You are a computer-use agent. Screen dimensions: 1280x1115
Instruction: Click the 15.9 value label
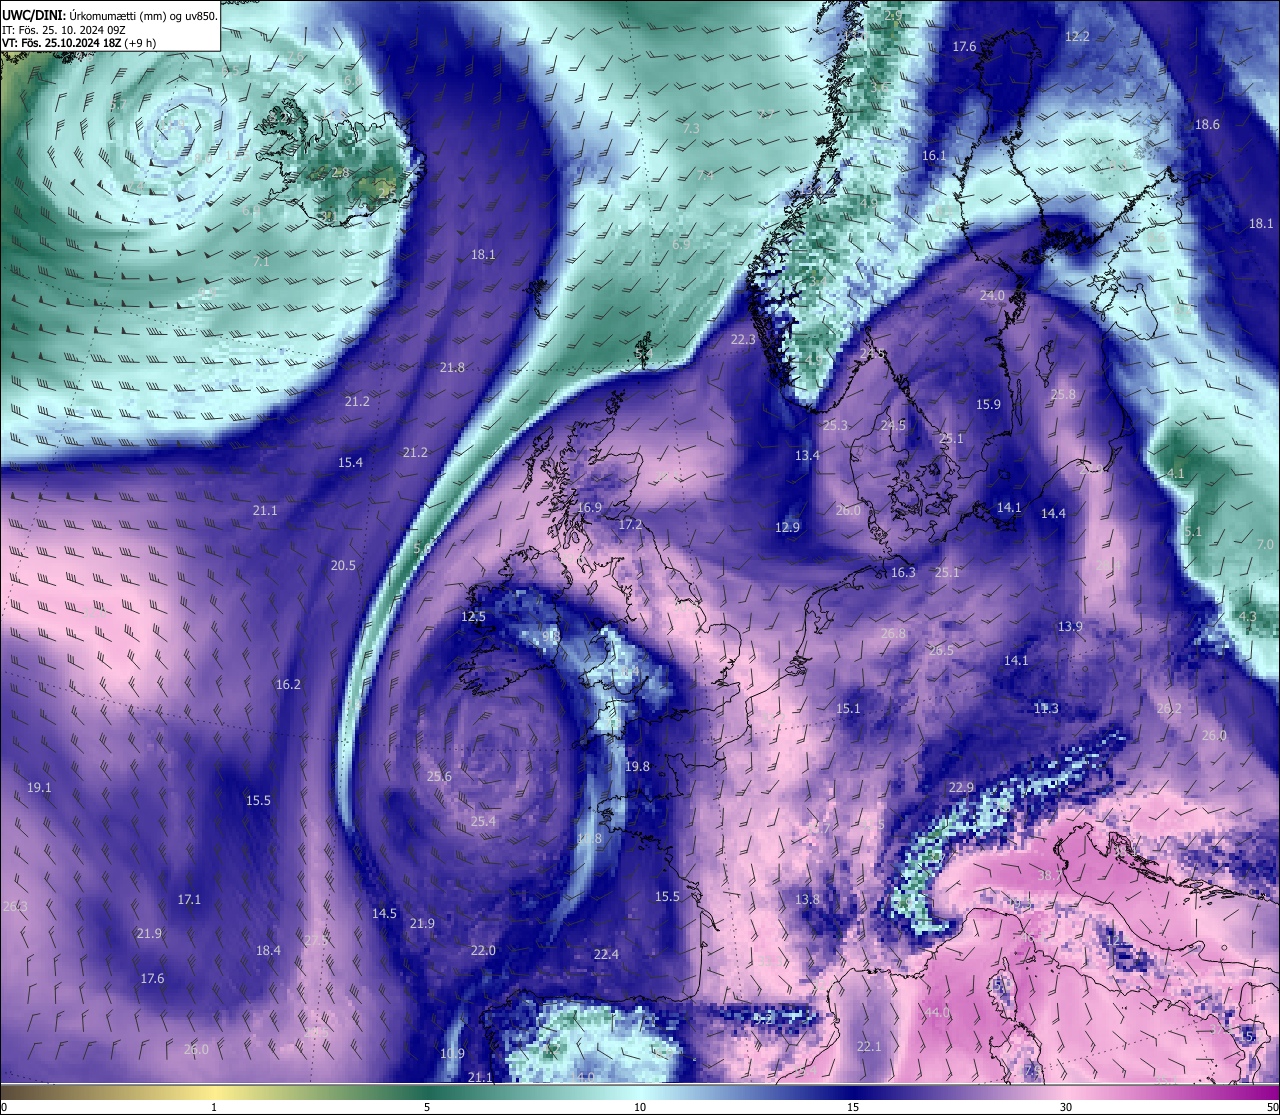[988, 404]
